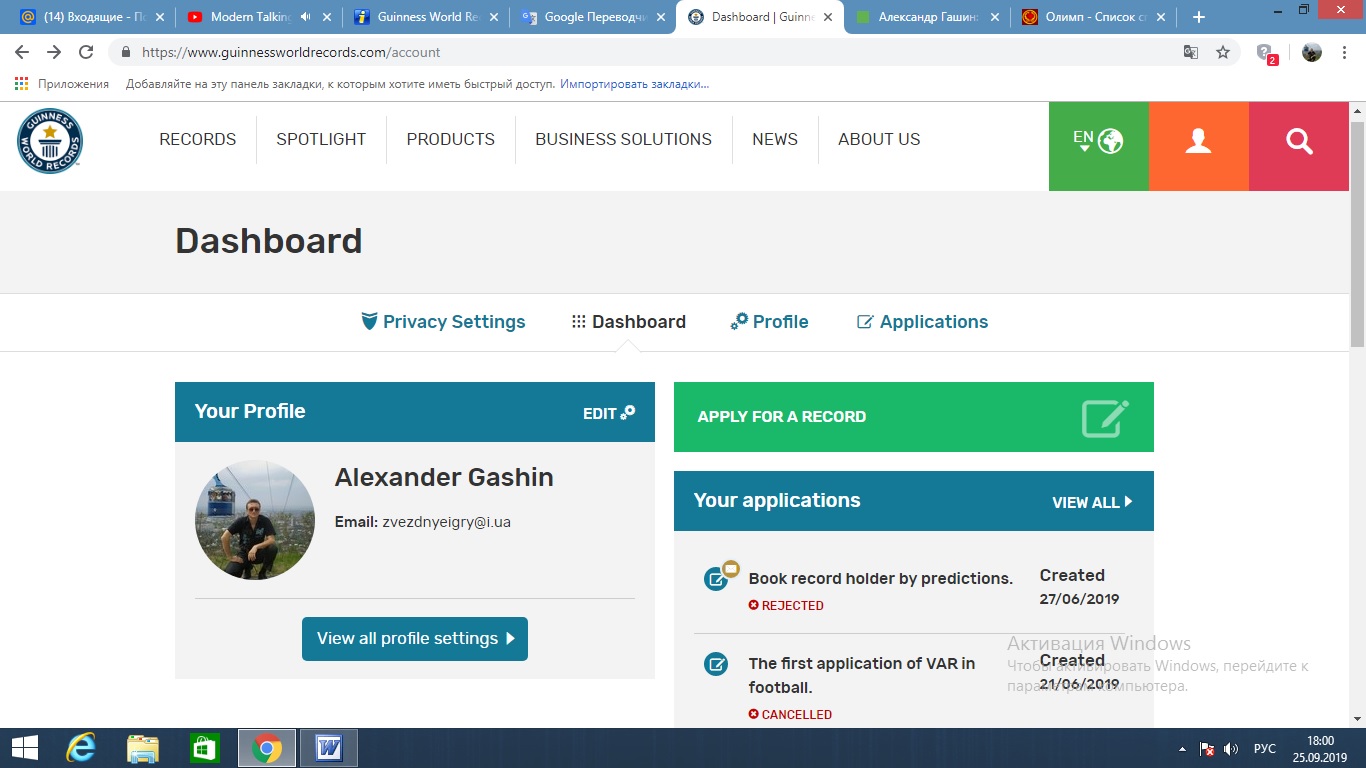
Task: Click Chrome's back arrow
Action: (22, 52)
